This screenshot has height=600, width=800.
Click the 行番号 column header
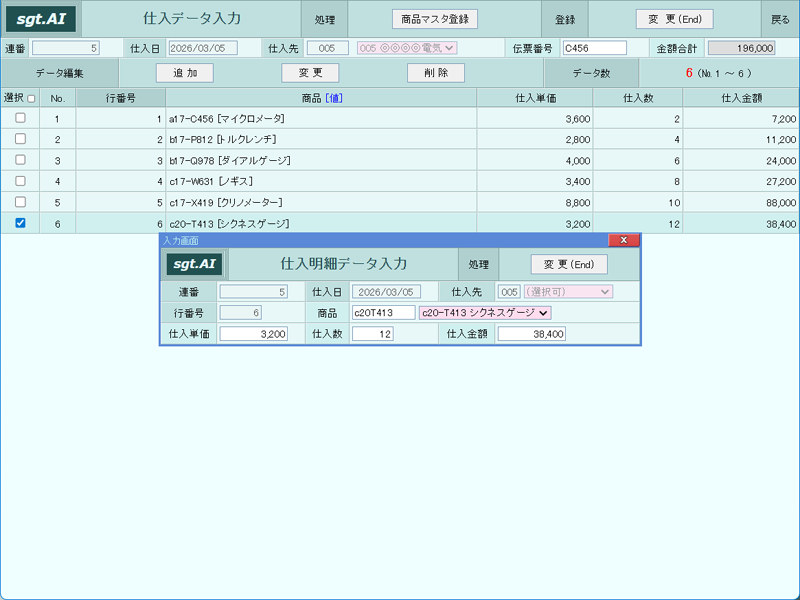(120, 98)
